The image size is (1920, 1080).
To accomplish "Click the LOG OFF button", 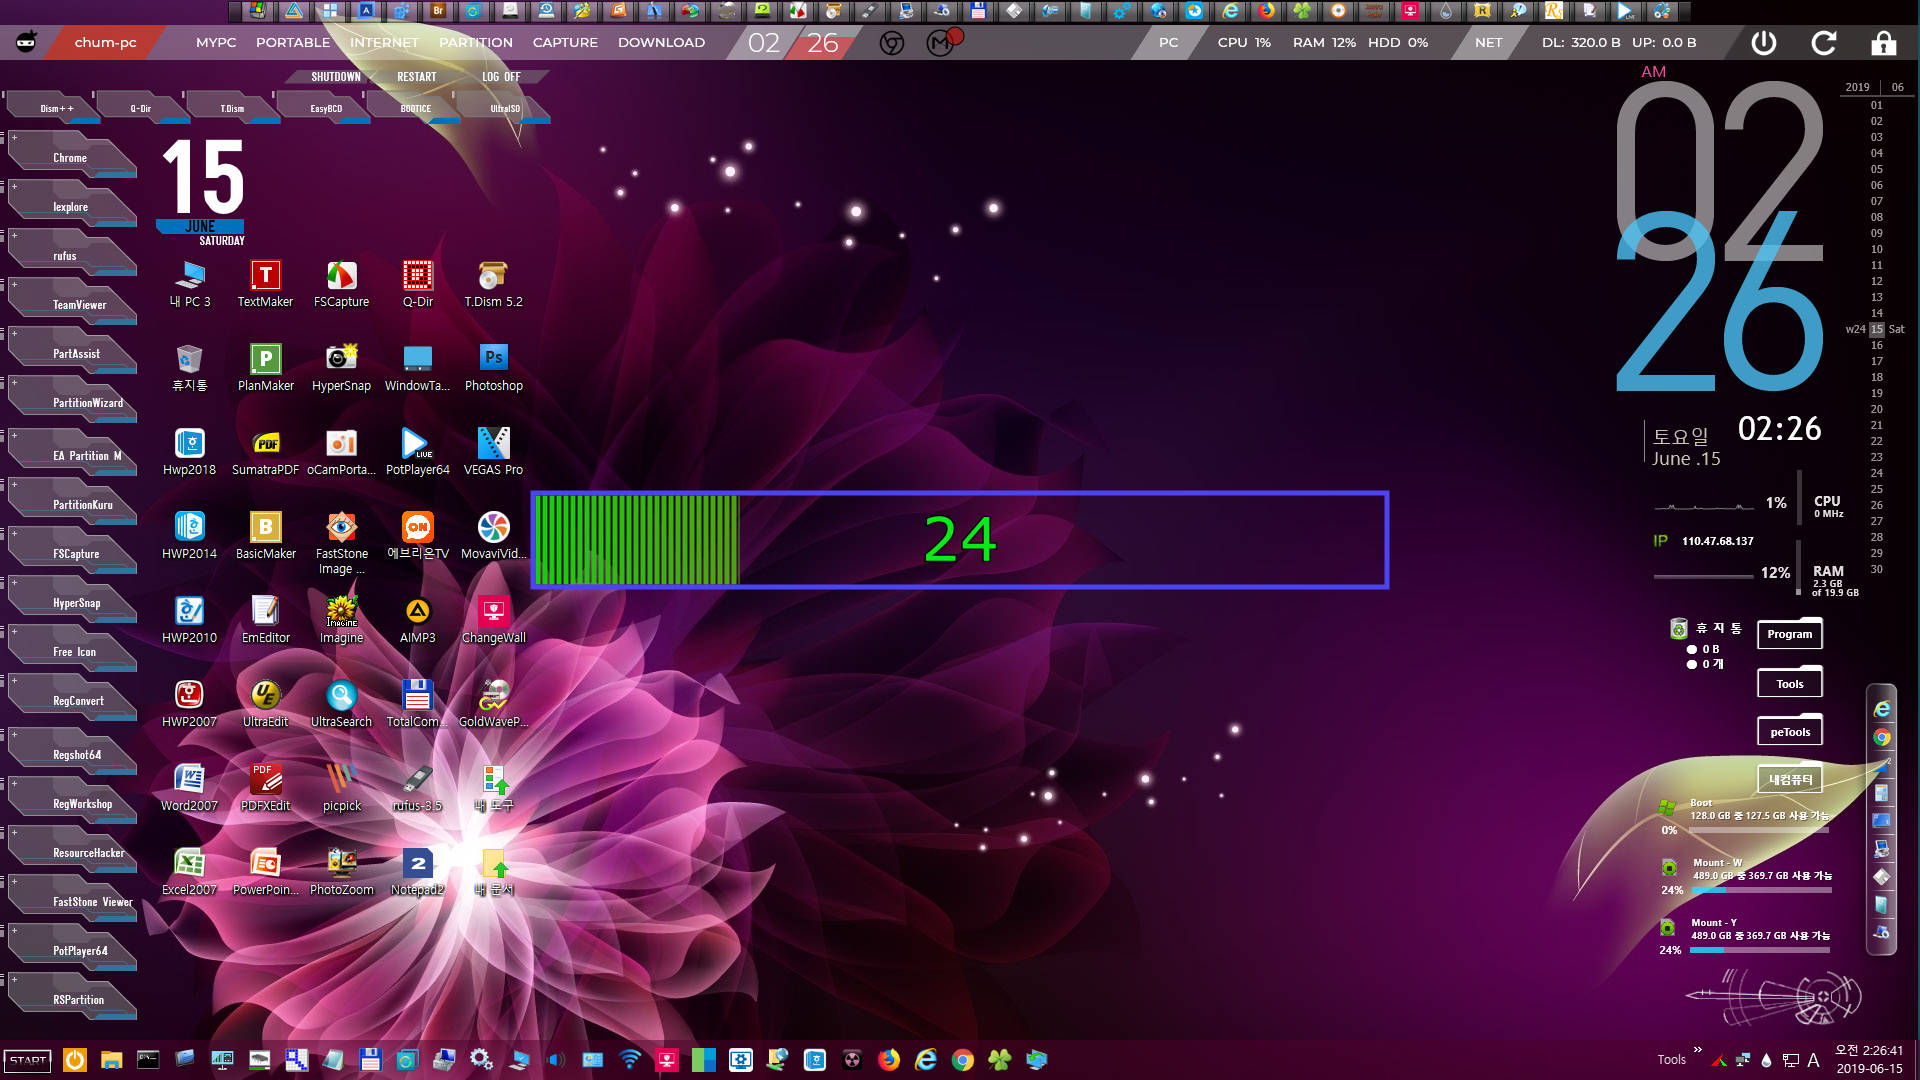I will pos(501,77).
